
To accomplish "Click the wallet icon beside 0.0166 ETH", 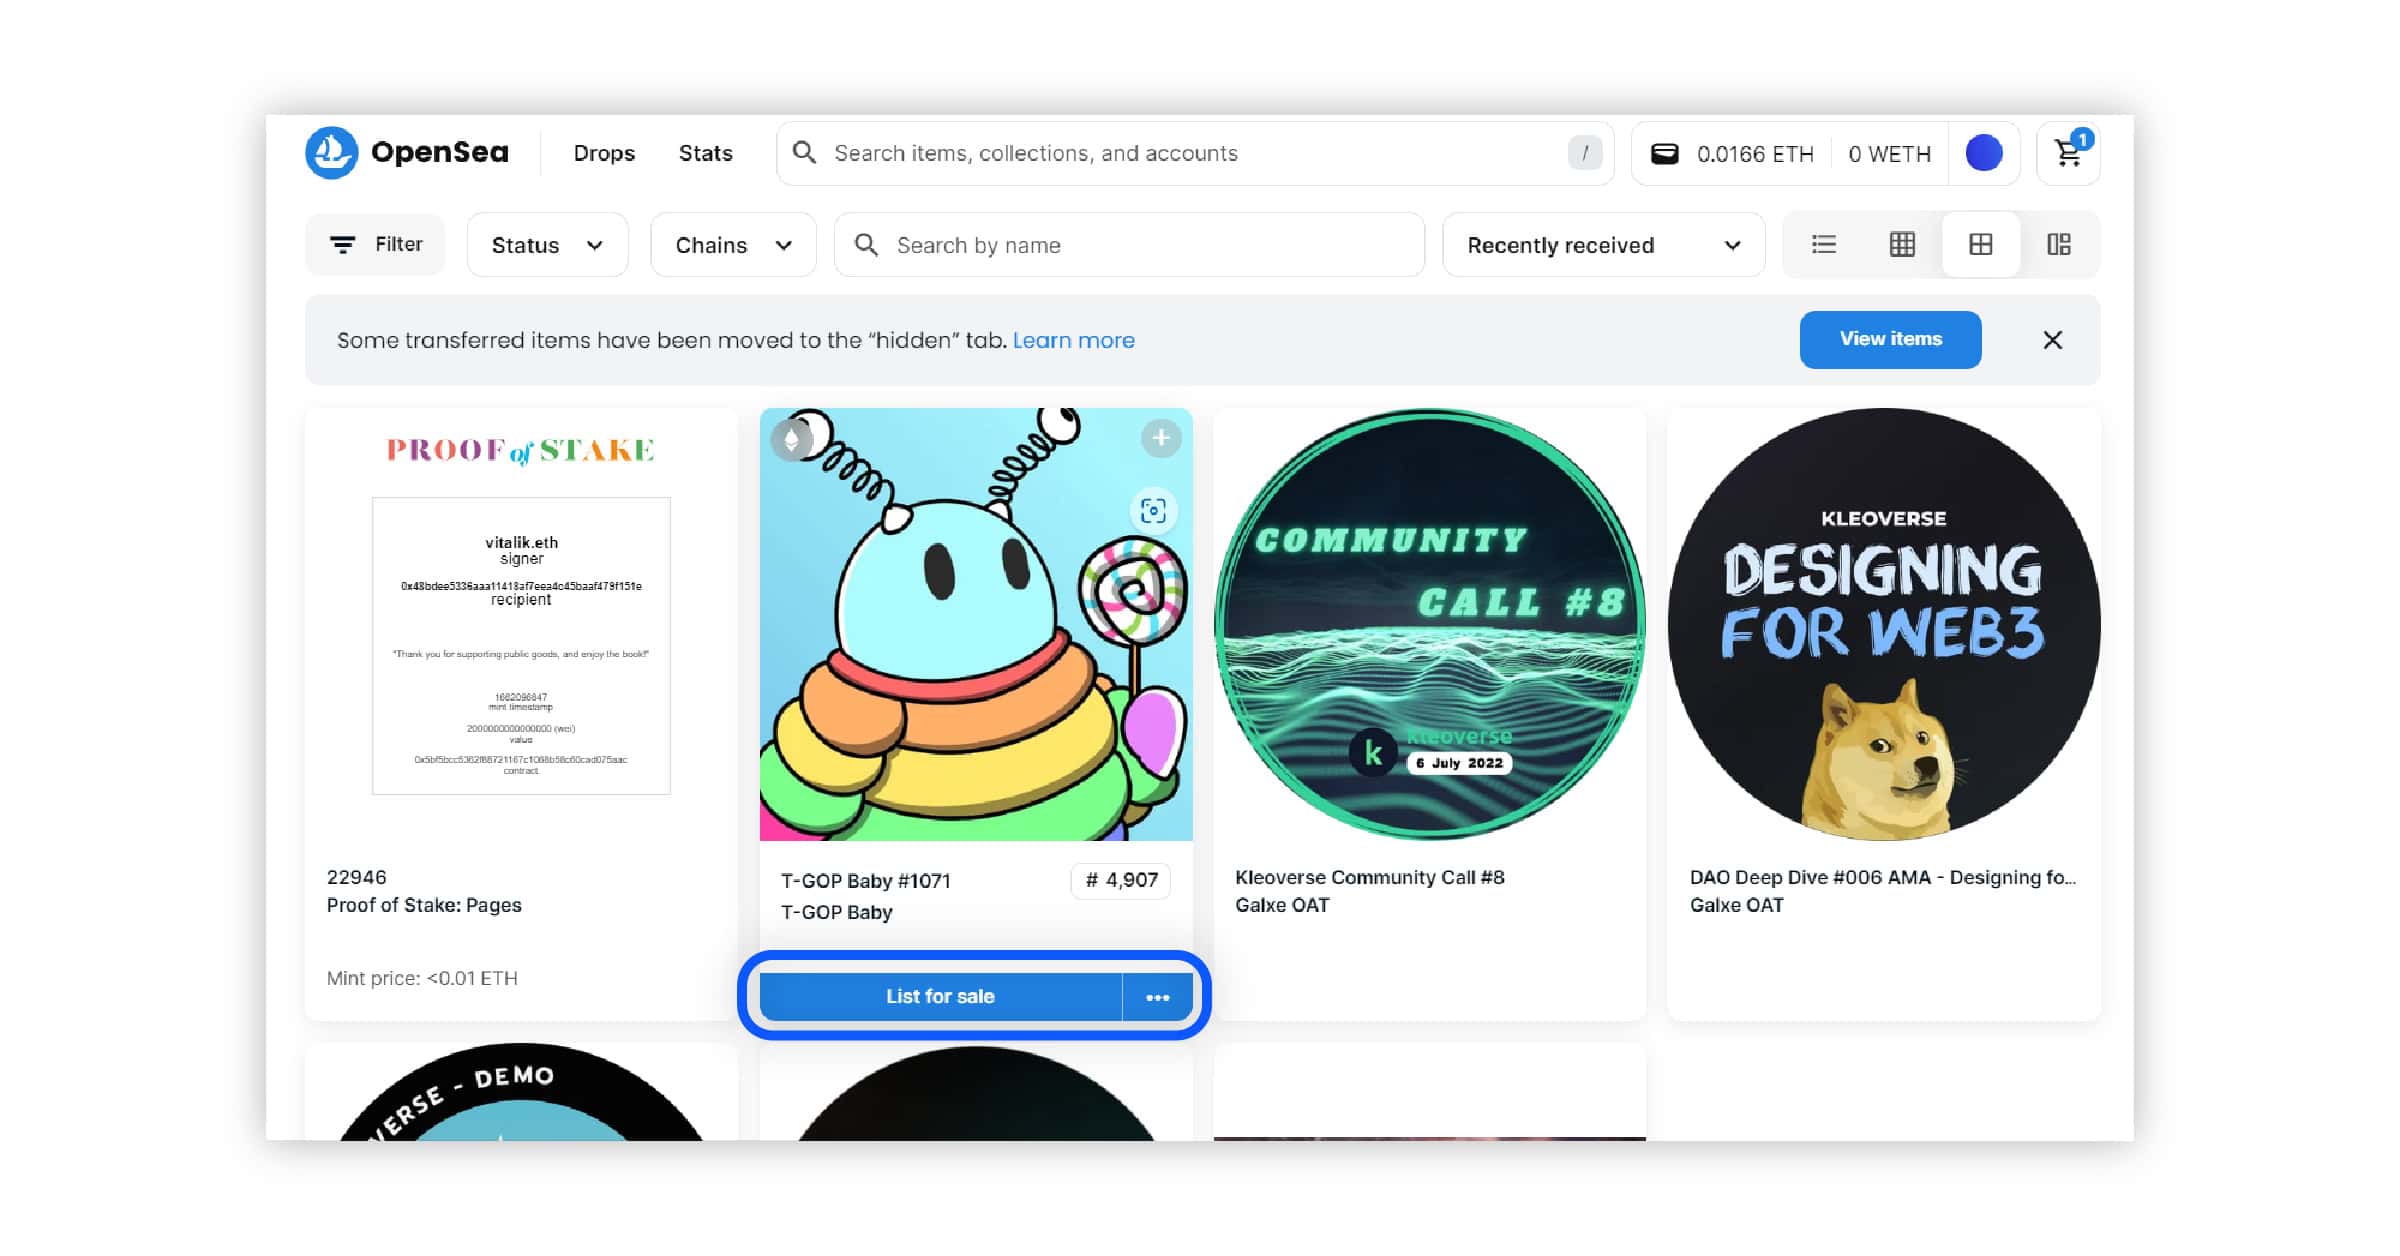I will tap(1664, 154).
